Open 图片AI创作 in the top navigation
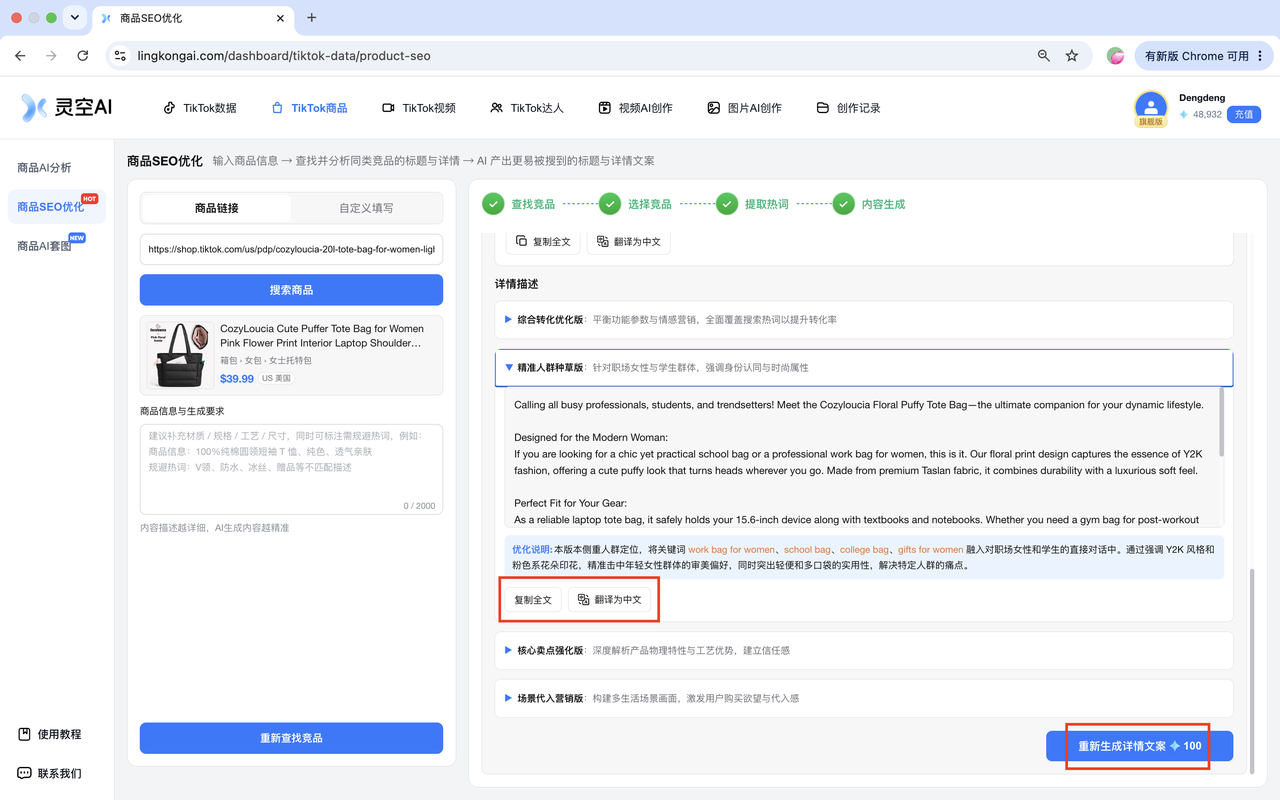Screen dimensions: 1280x800 click(x=744, y=108)
